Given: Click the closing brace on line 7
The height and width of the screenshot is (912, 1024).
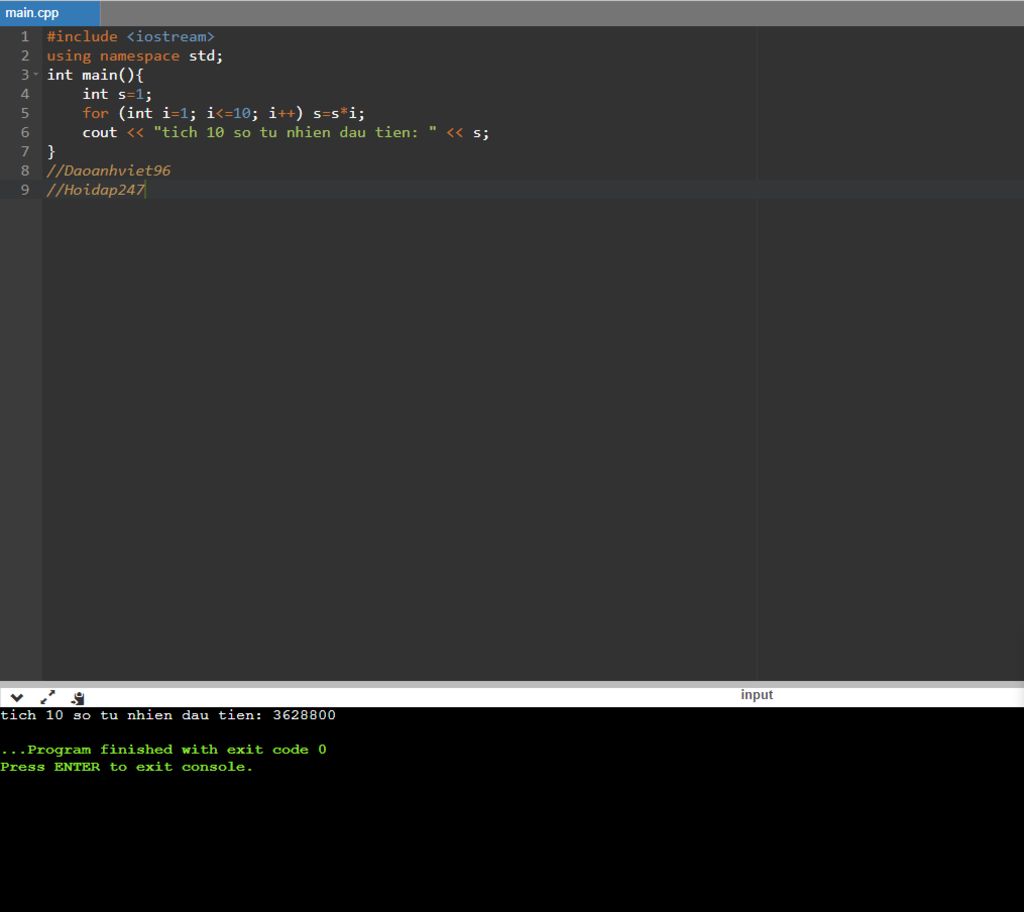Looking at the screenshot, I should [51, 152].
